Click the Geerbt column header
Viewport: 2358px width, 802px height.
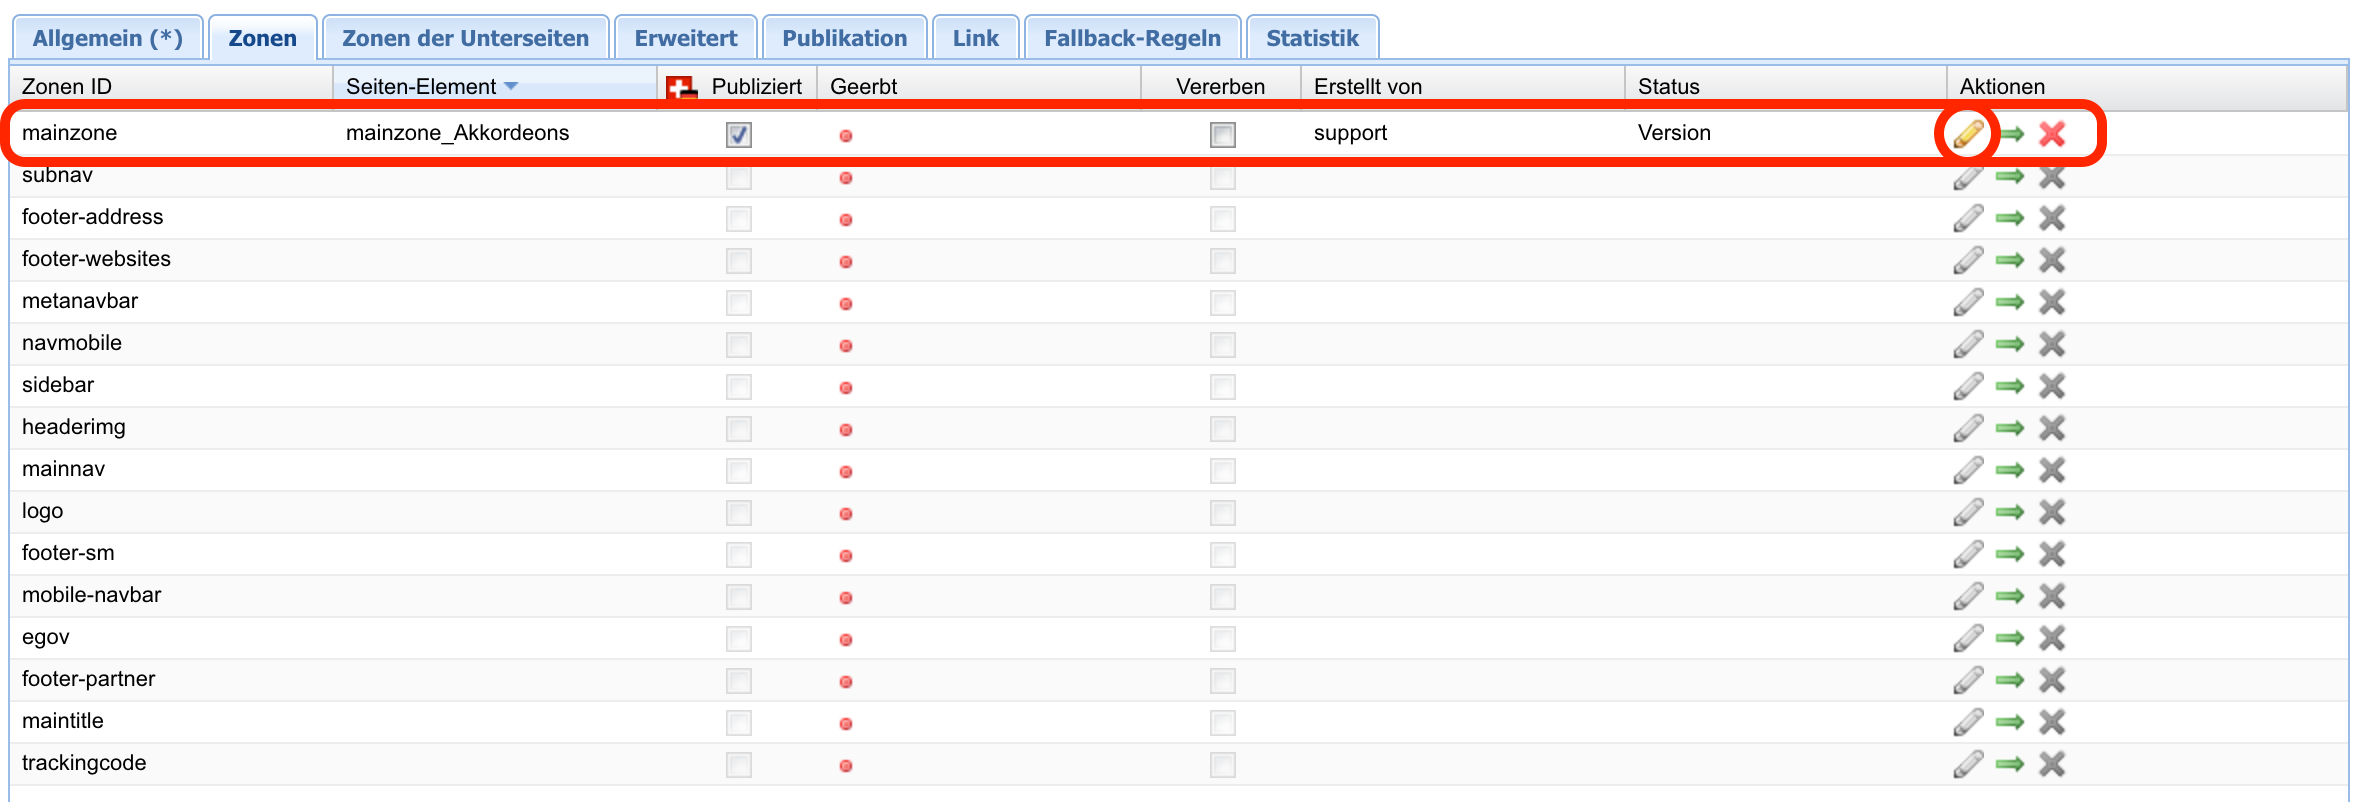click(x=980, y=86)
